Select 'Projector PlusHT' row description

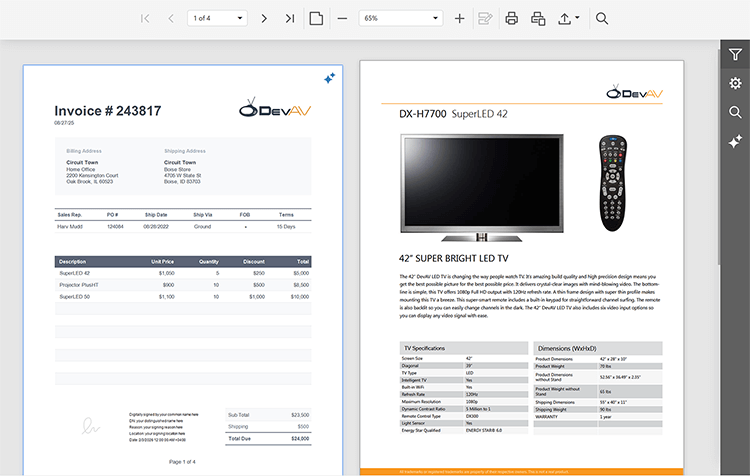78,285
